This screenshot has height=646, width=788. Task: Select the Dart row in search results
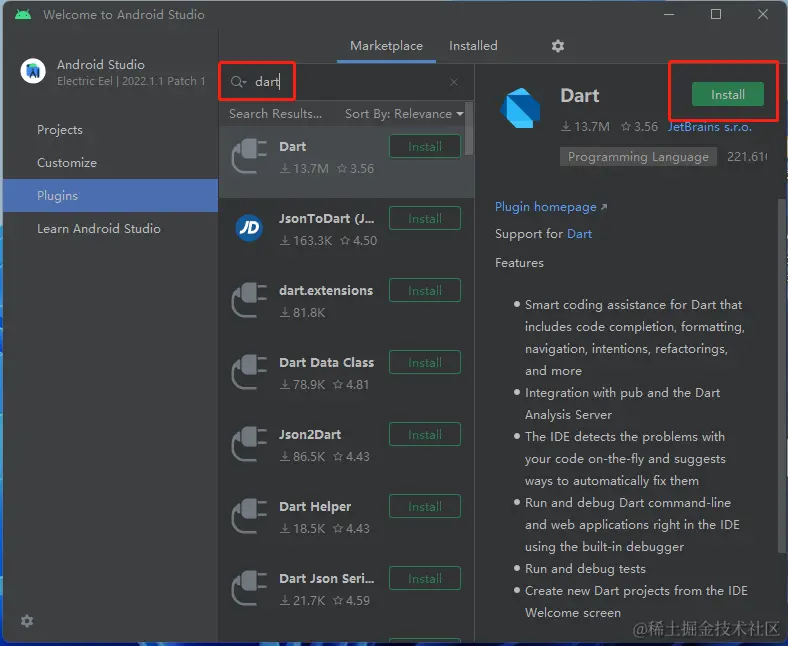coord(347,162)
